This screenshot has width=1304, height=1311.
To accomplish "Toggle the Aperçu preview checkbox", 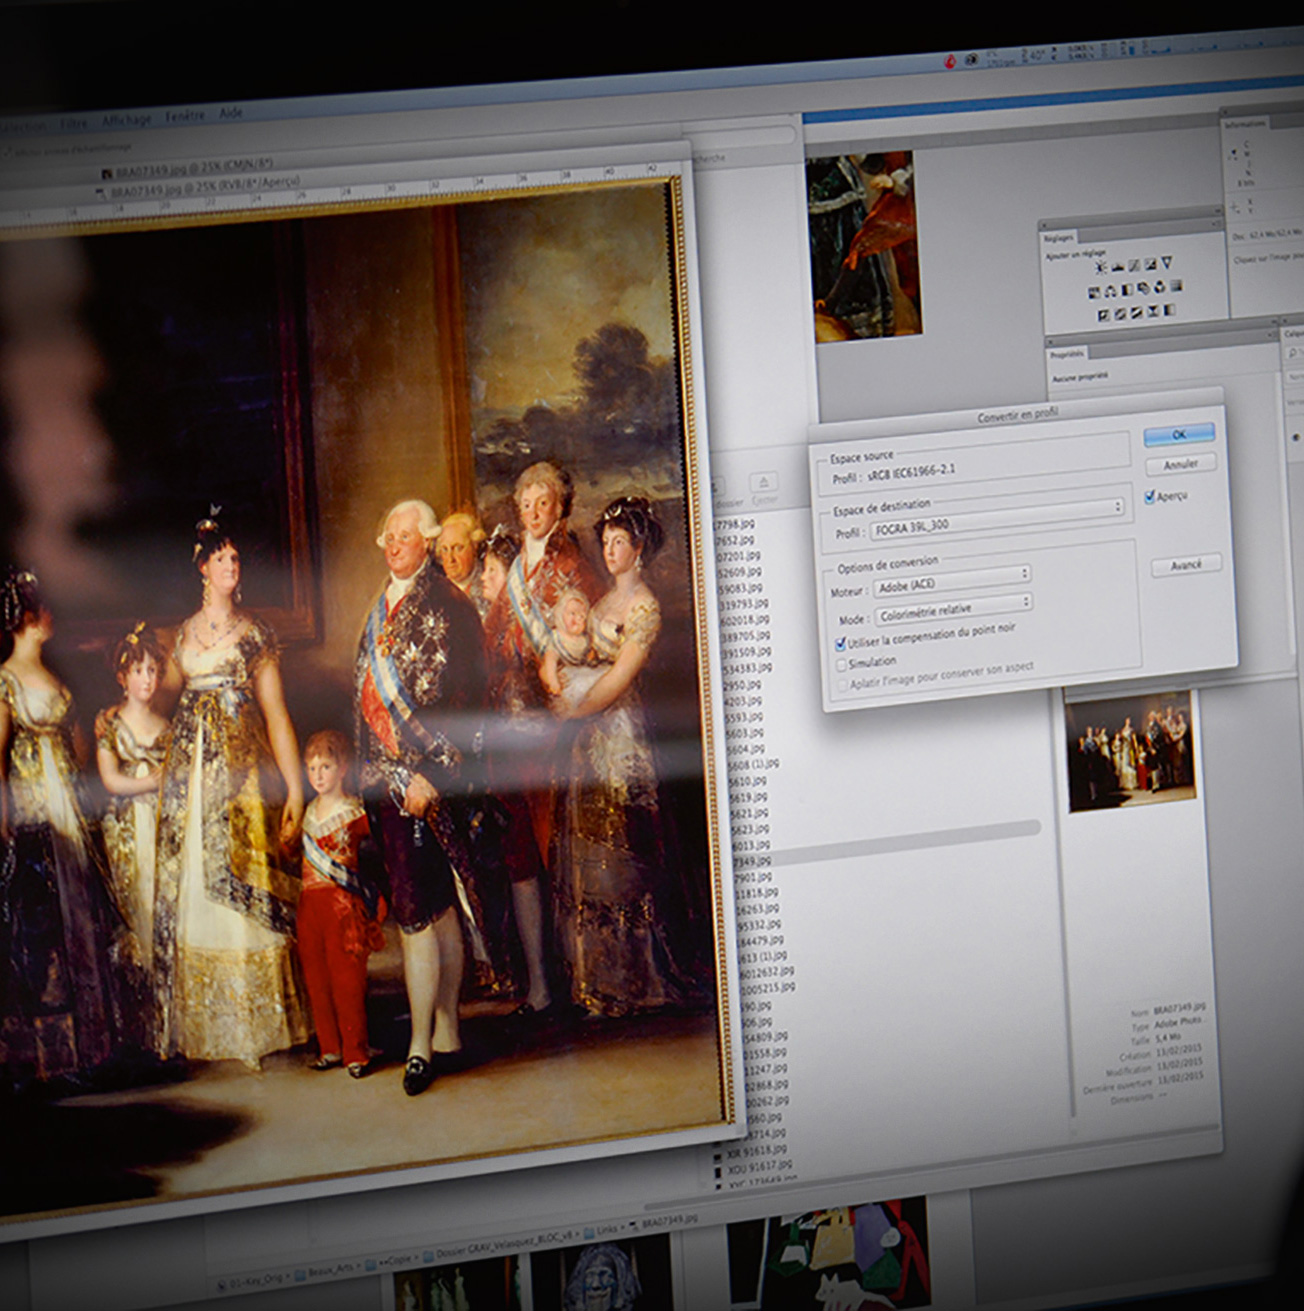I will 1150,497.
